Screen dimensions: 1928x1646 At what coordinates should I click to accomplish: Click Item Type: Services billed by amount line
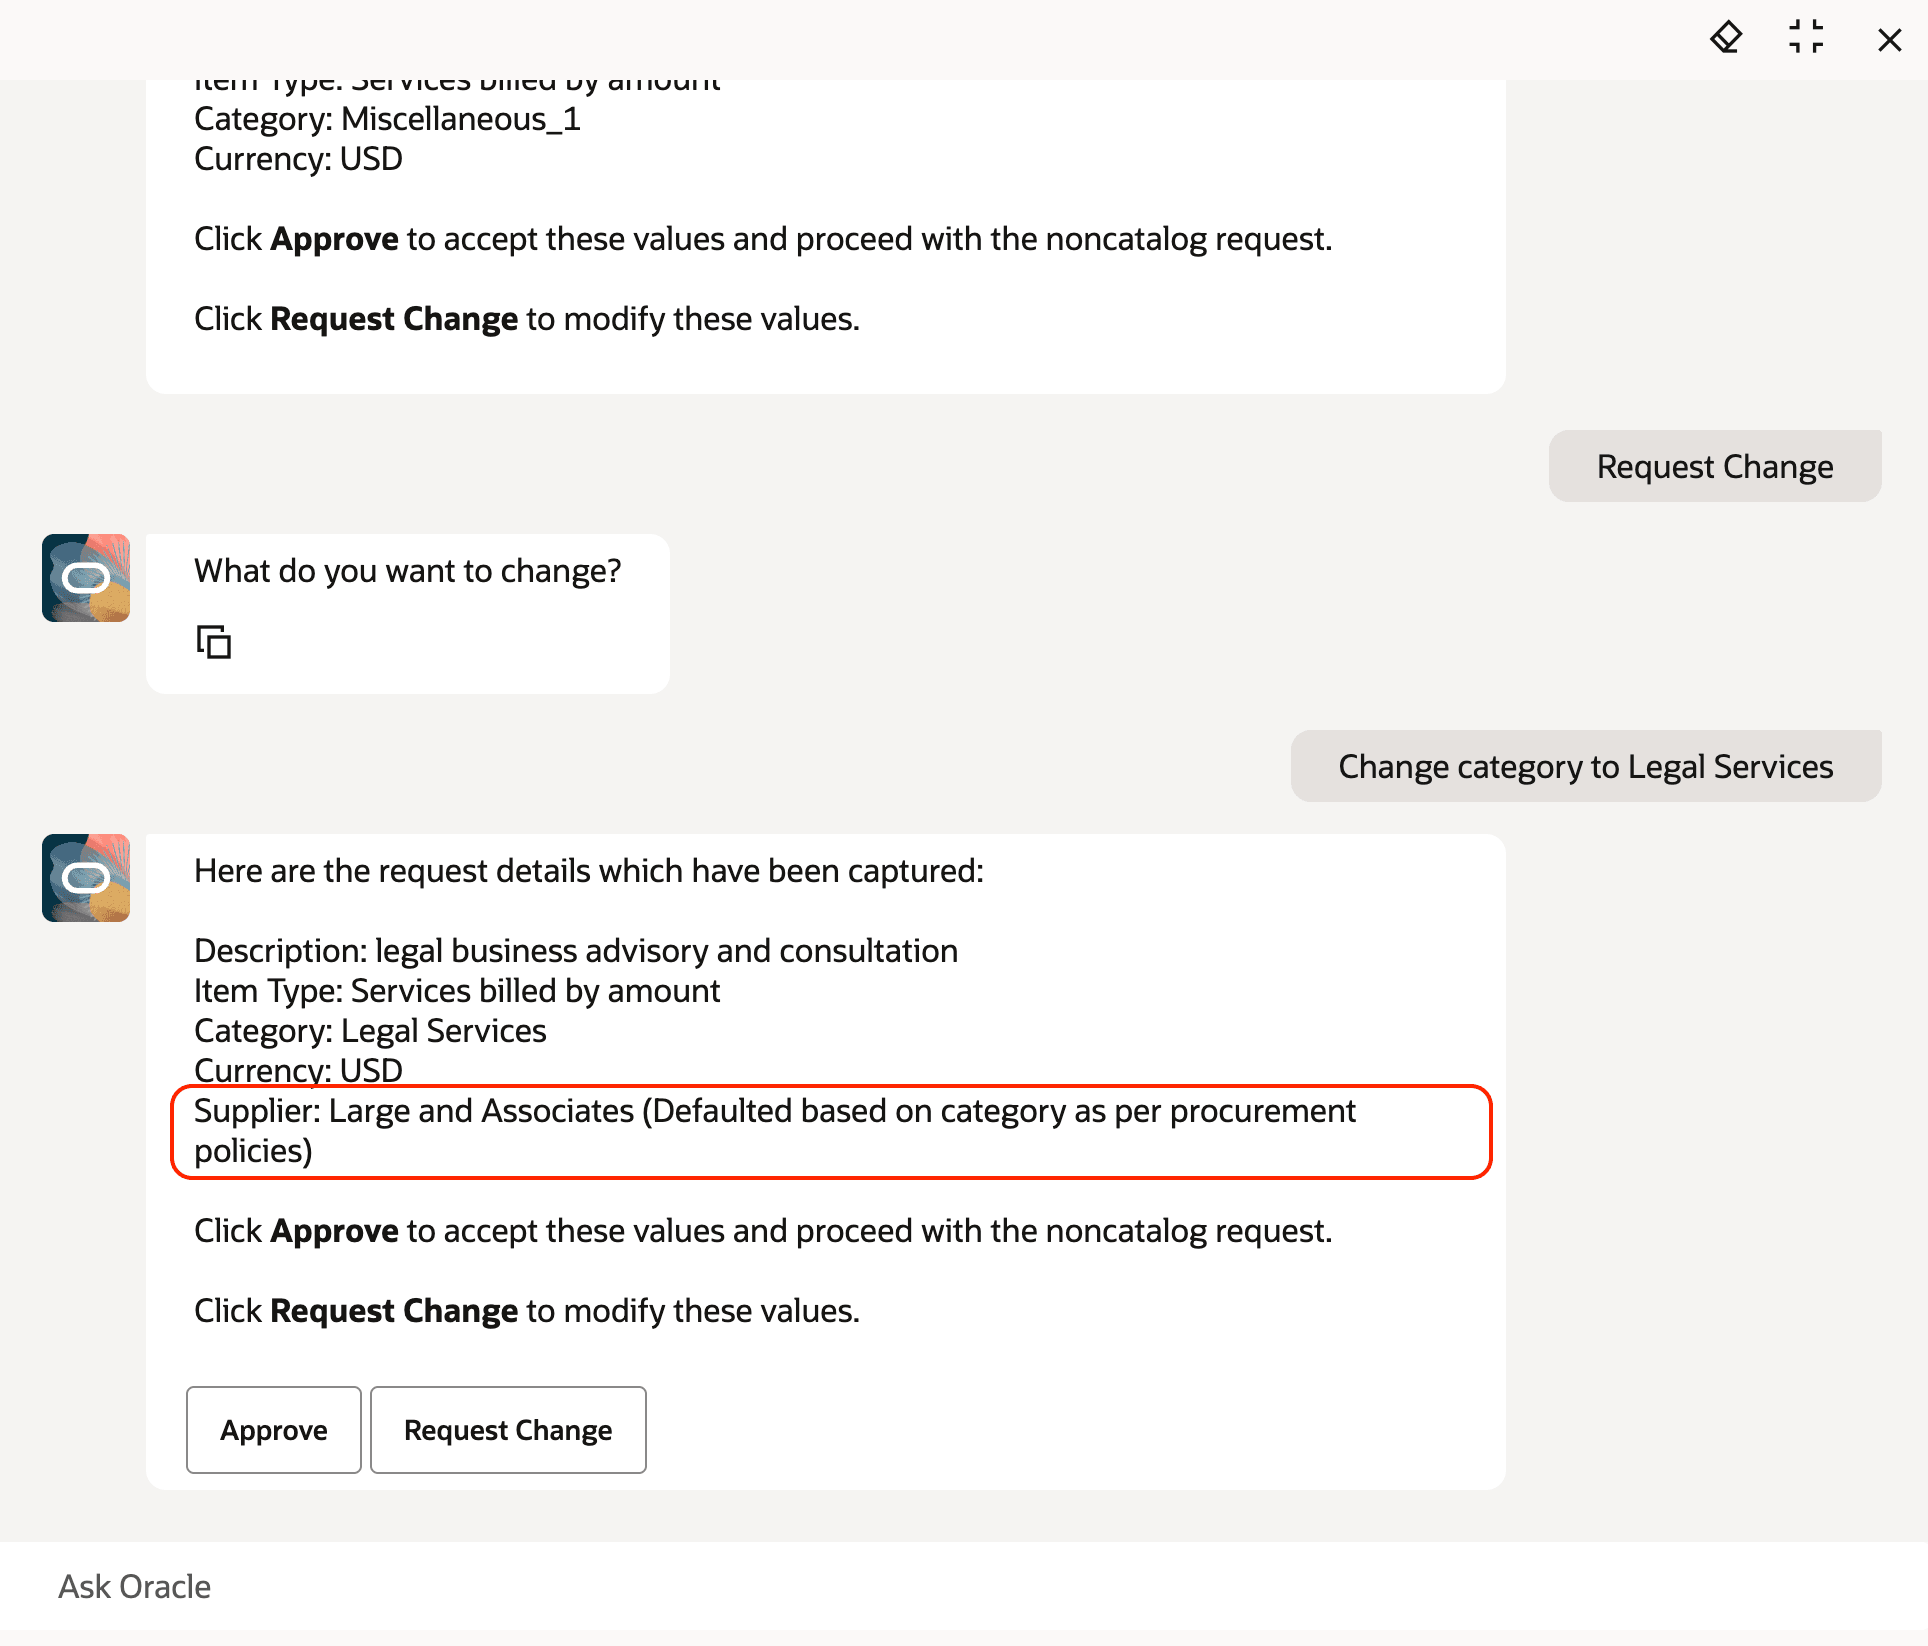pyautogui.click(x=457, y=991)
